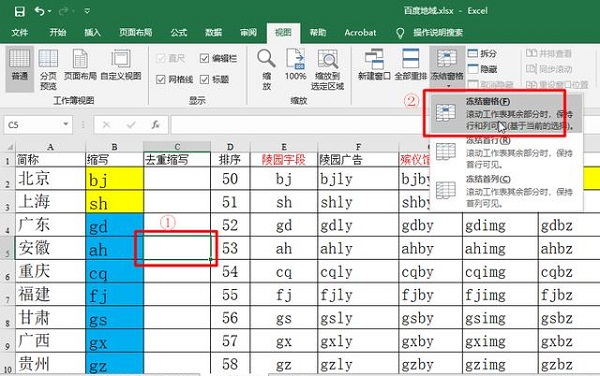The height and width of the screenshot is (376, 600).
Task: Select column F header
Action: click(358, 146)
